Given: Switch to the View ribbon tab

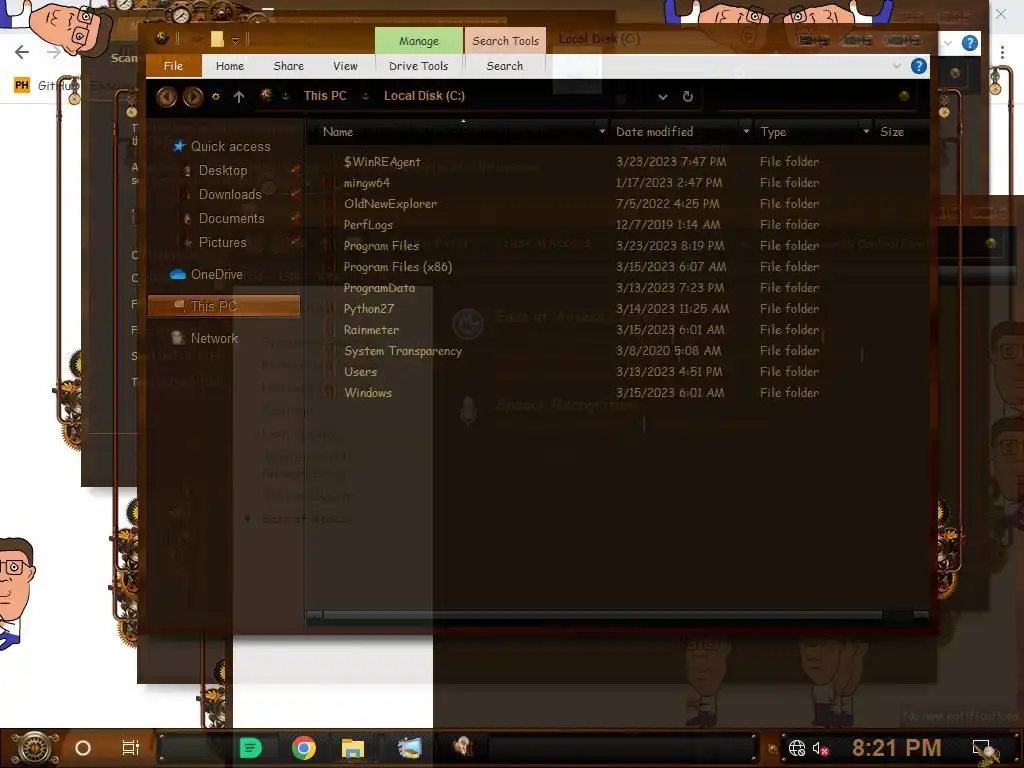Looking at the screenshot, I should coord(345,66).
